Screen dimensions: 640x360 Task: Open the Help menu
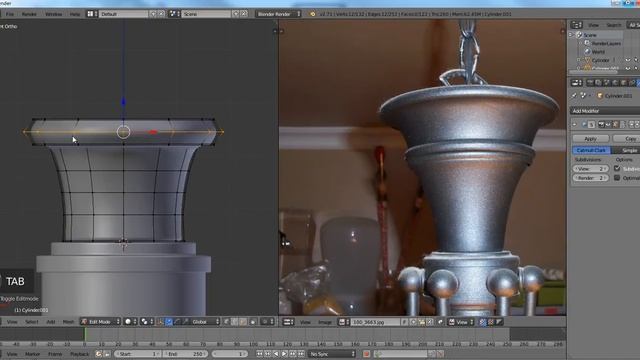[x=75, y=14]
